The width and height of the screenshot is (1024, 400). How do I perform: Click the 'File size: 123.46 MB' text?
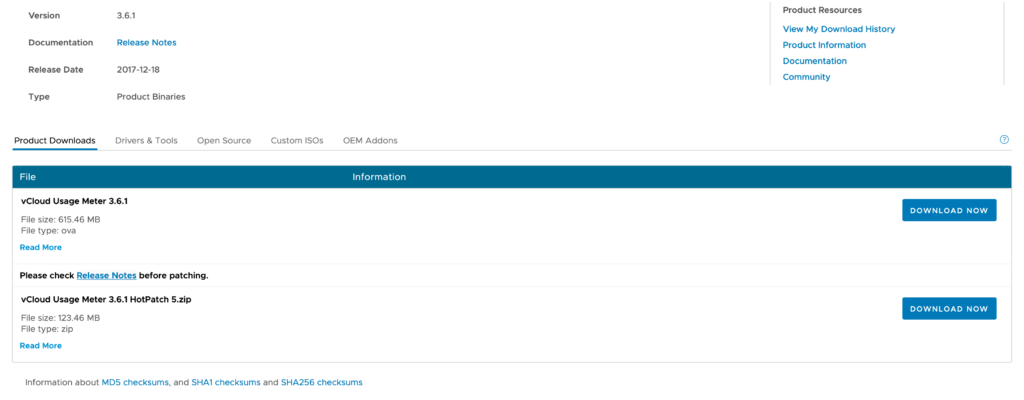point(61,318)
